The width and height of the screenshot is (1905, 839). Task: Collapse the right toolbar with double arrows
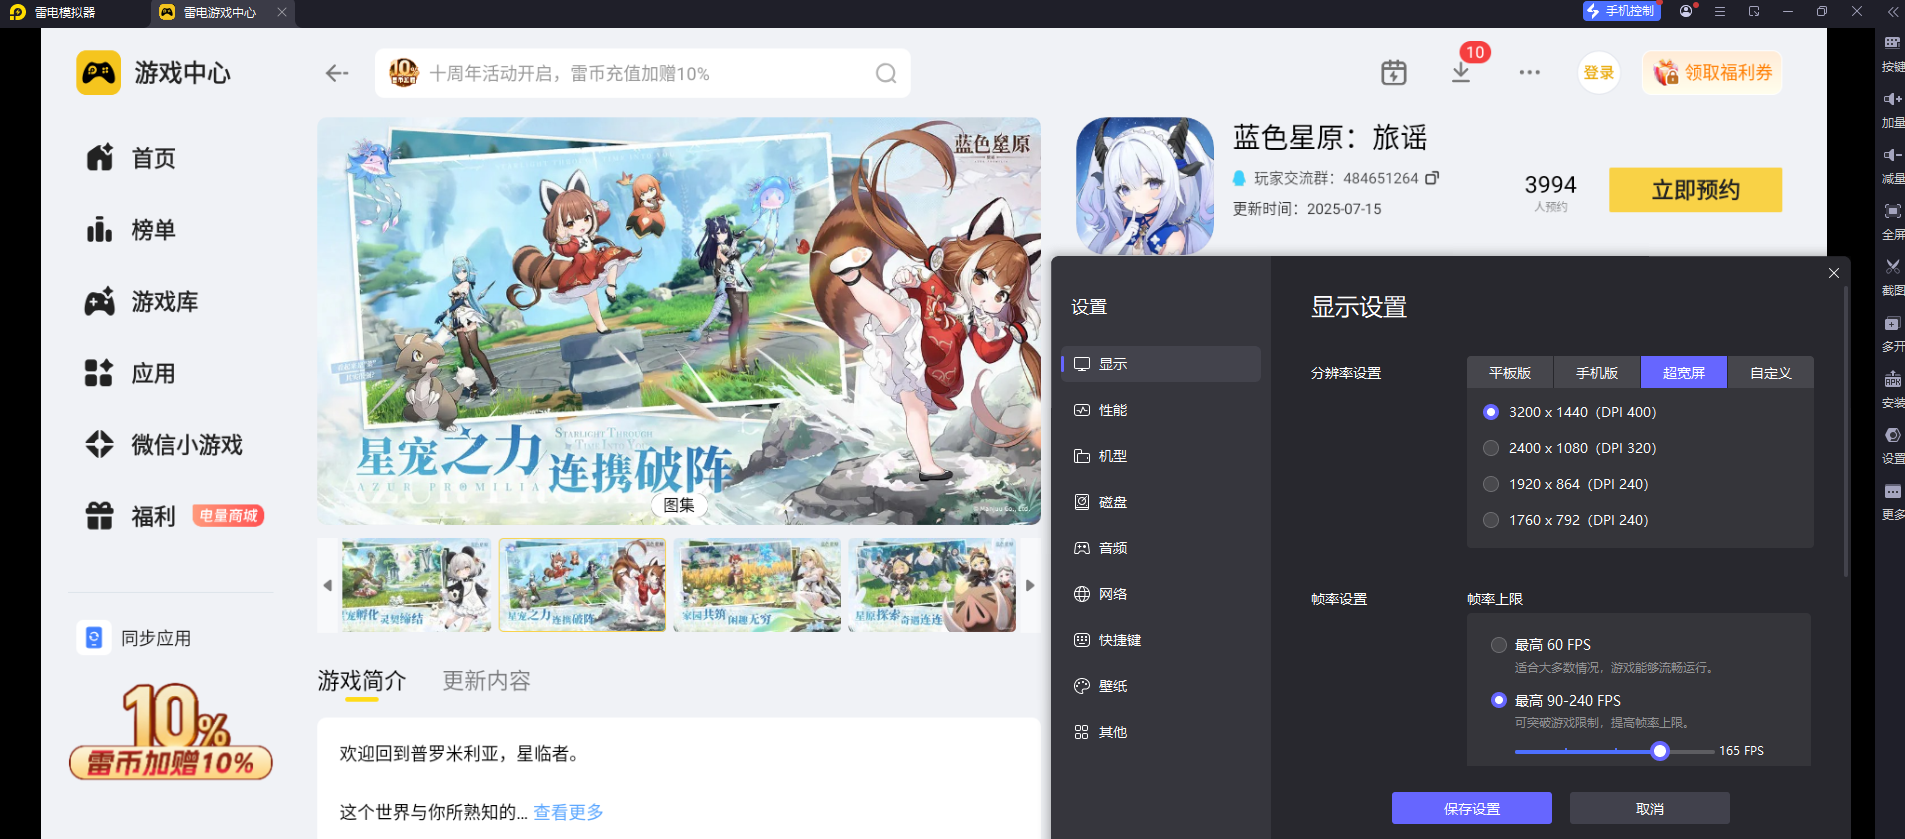coord(1892,11)
